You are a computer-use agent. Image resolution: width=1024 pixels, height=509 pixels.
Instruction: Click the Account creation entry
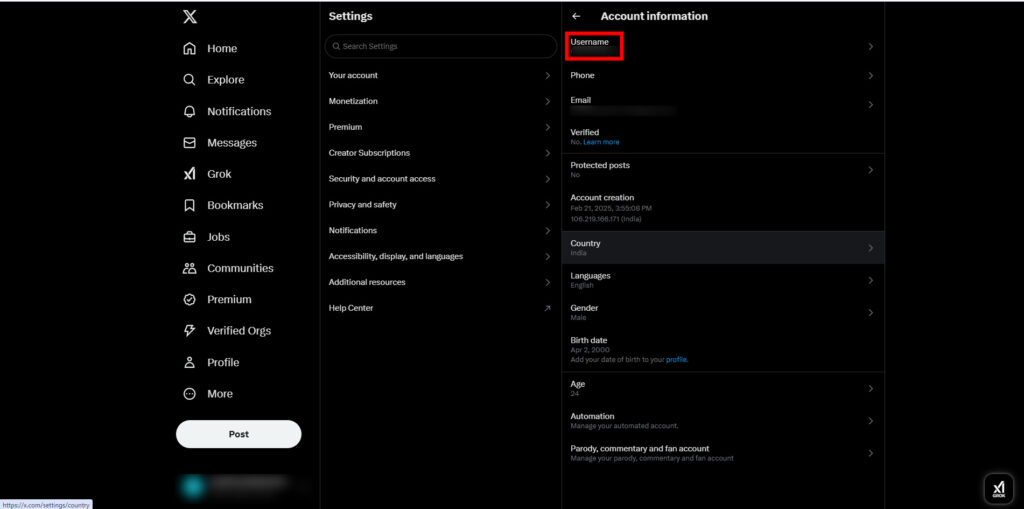[x=723, y=208]
